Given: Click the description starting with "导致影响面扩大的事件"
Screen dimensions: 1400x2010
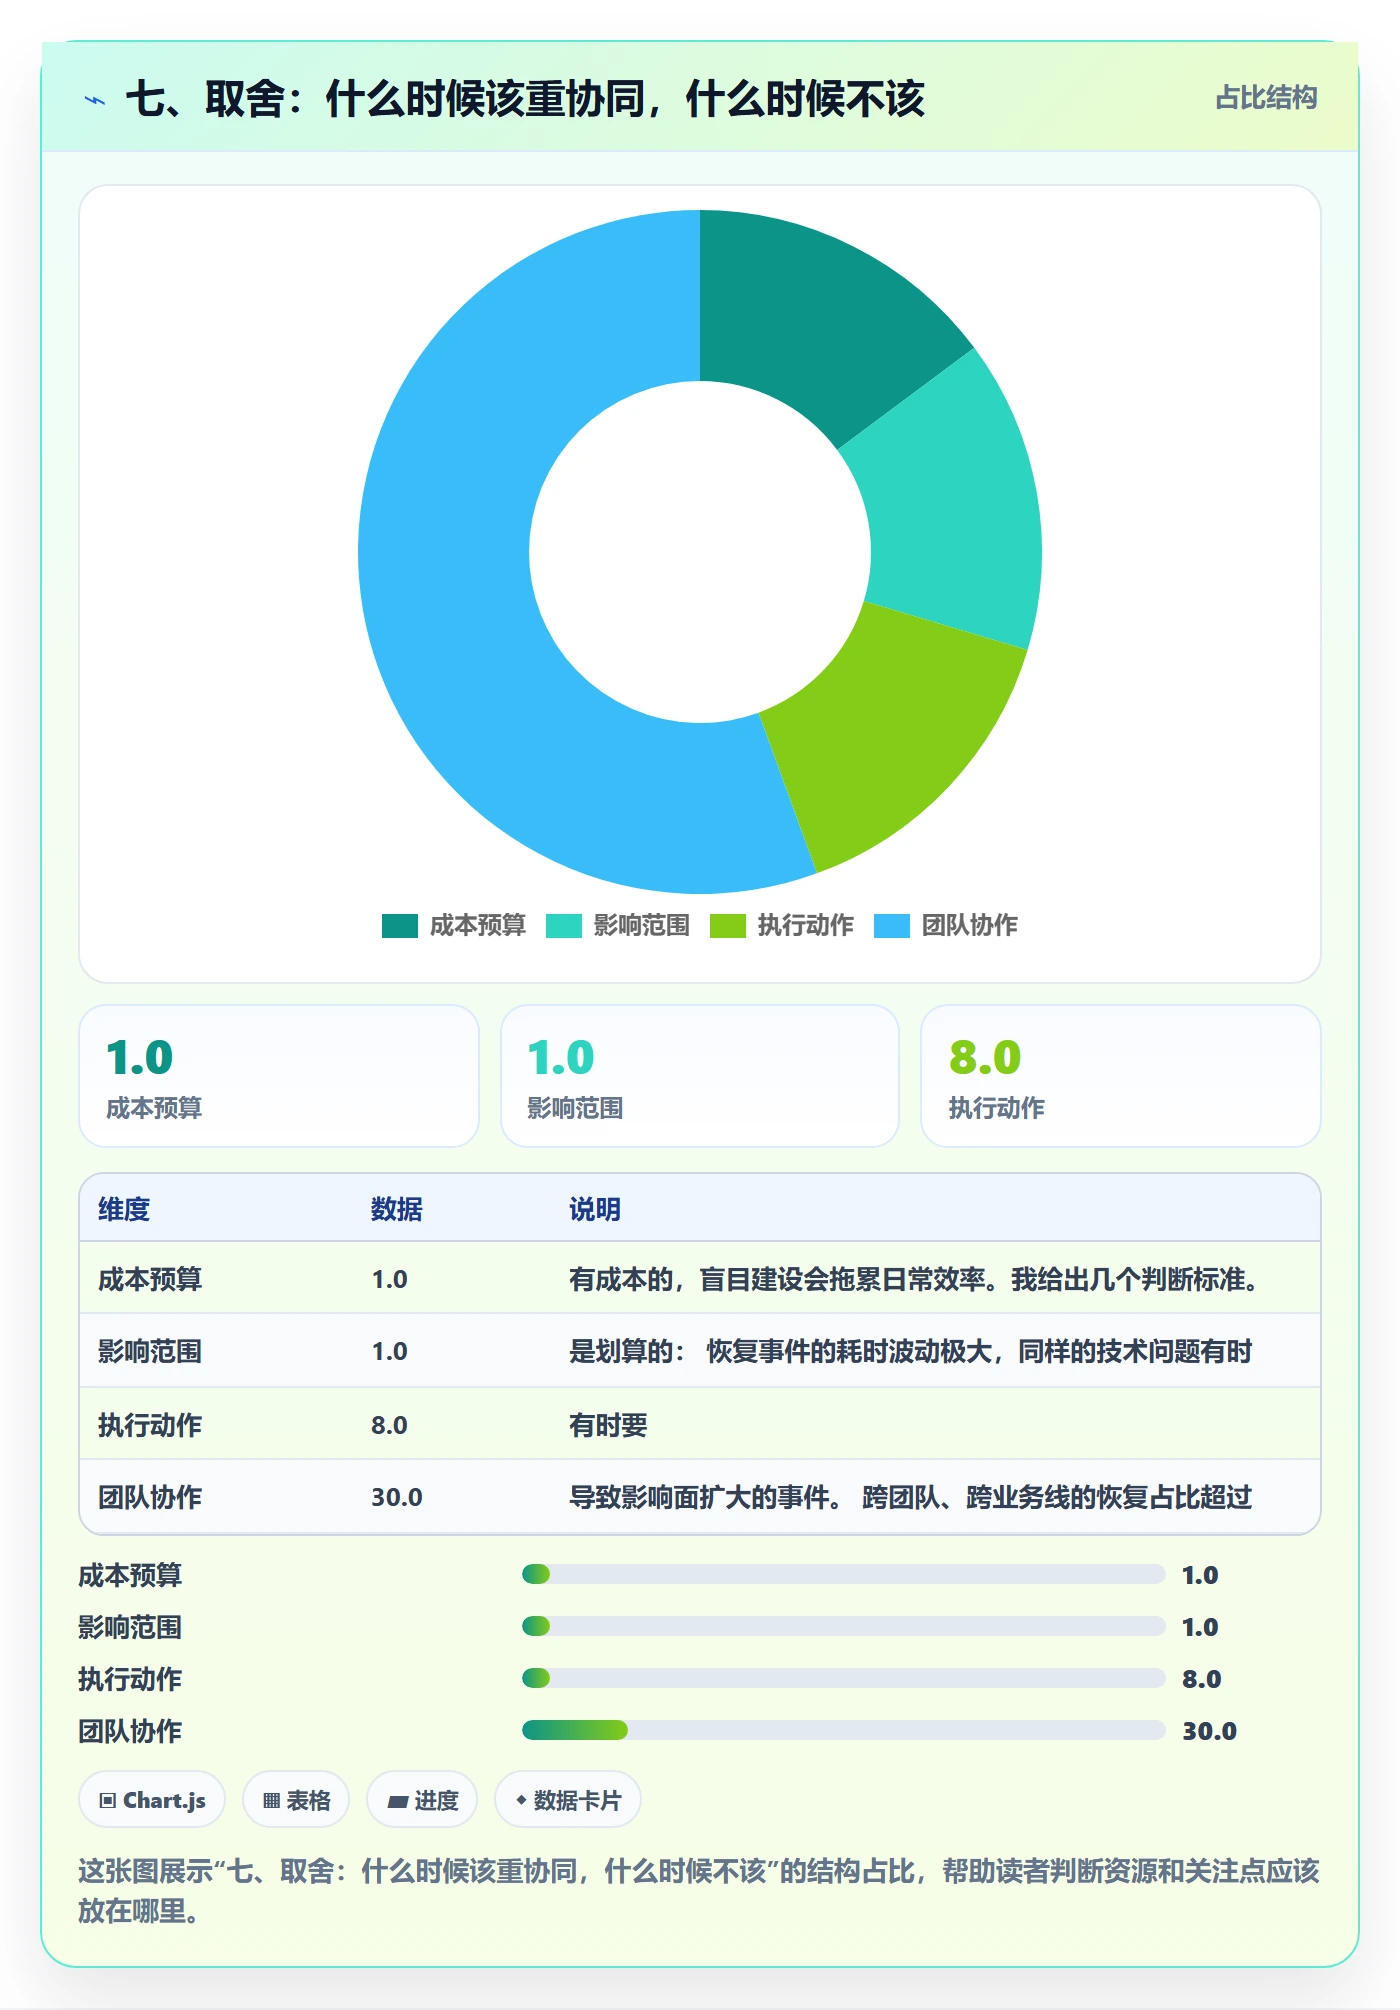Looking at the screenshot, I should tap(911, 1497).
